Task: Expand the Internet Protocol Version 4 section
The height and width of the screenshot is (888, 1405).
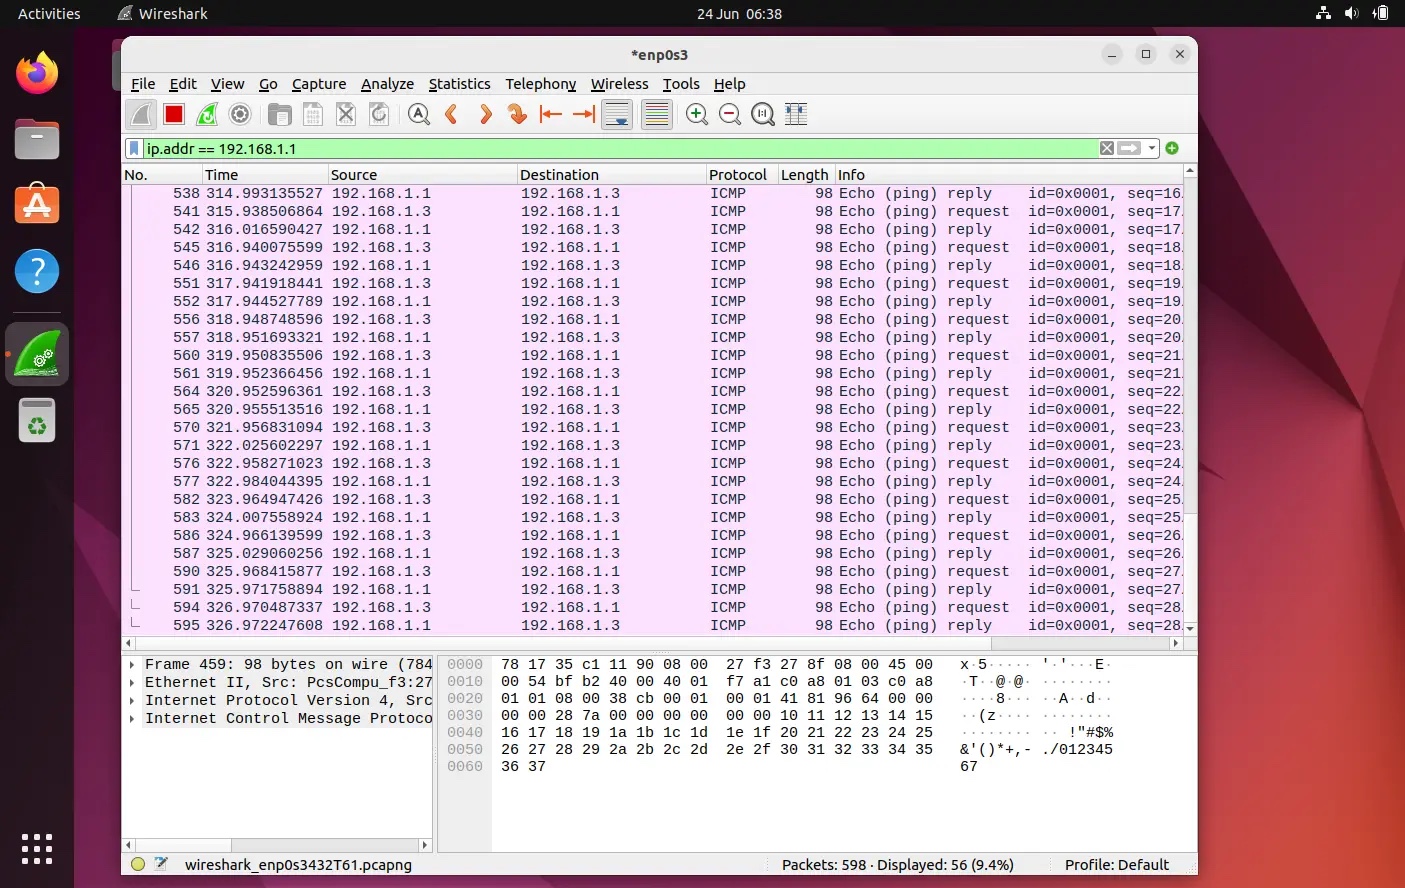Action: [131, 700]
